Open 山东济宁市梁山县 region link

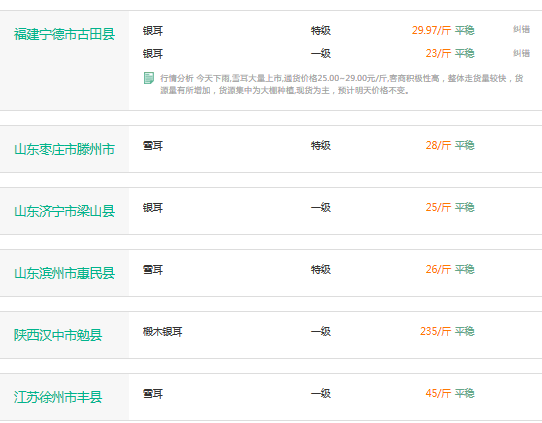tap(64, 211)
